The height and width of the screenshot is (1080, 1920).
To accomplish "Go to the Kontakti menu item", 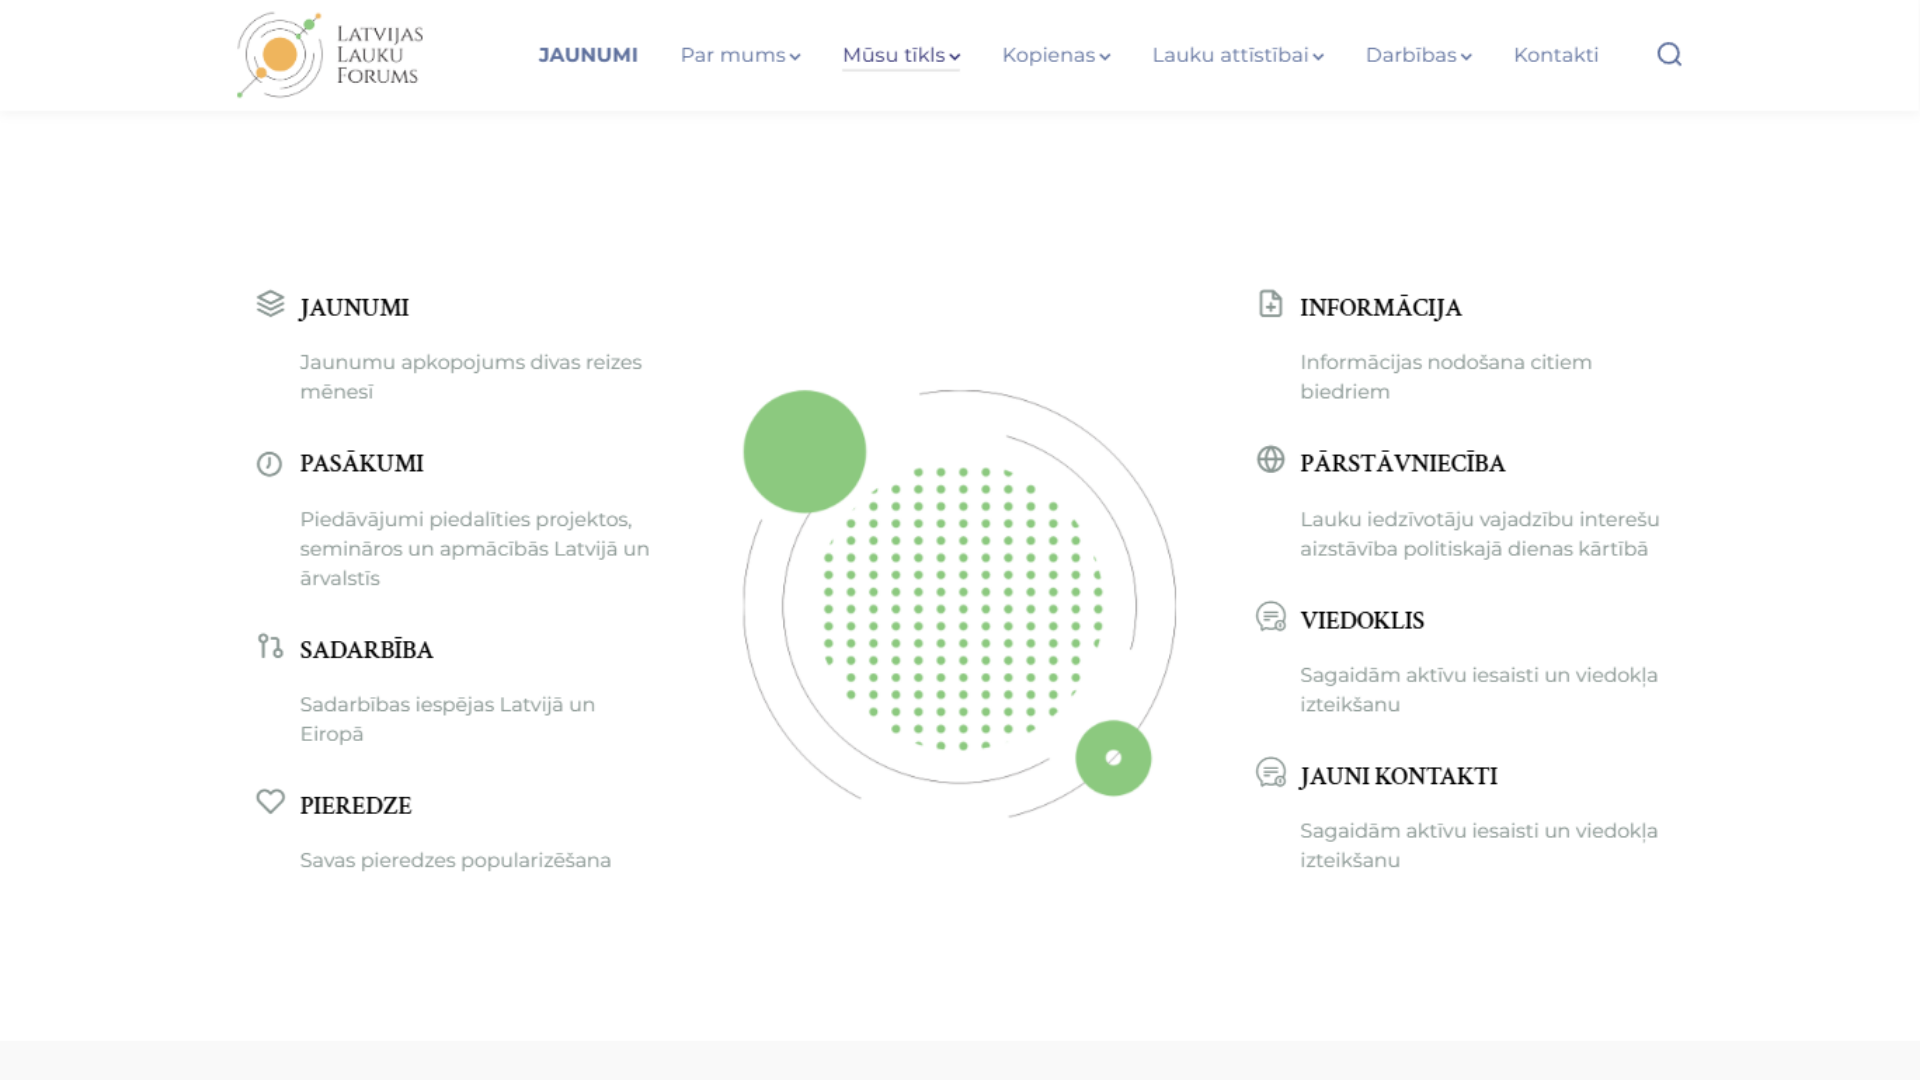I will [x=1555, y=55].
